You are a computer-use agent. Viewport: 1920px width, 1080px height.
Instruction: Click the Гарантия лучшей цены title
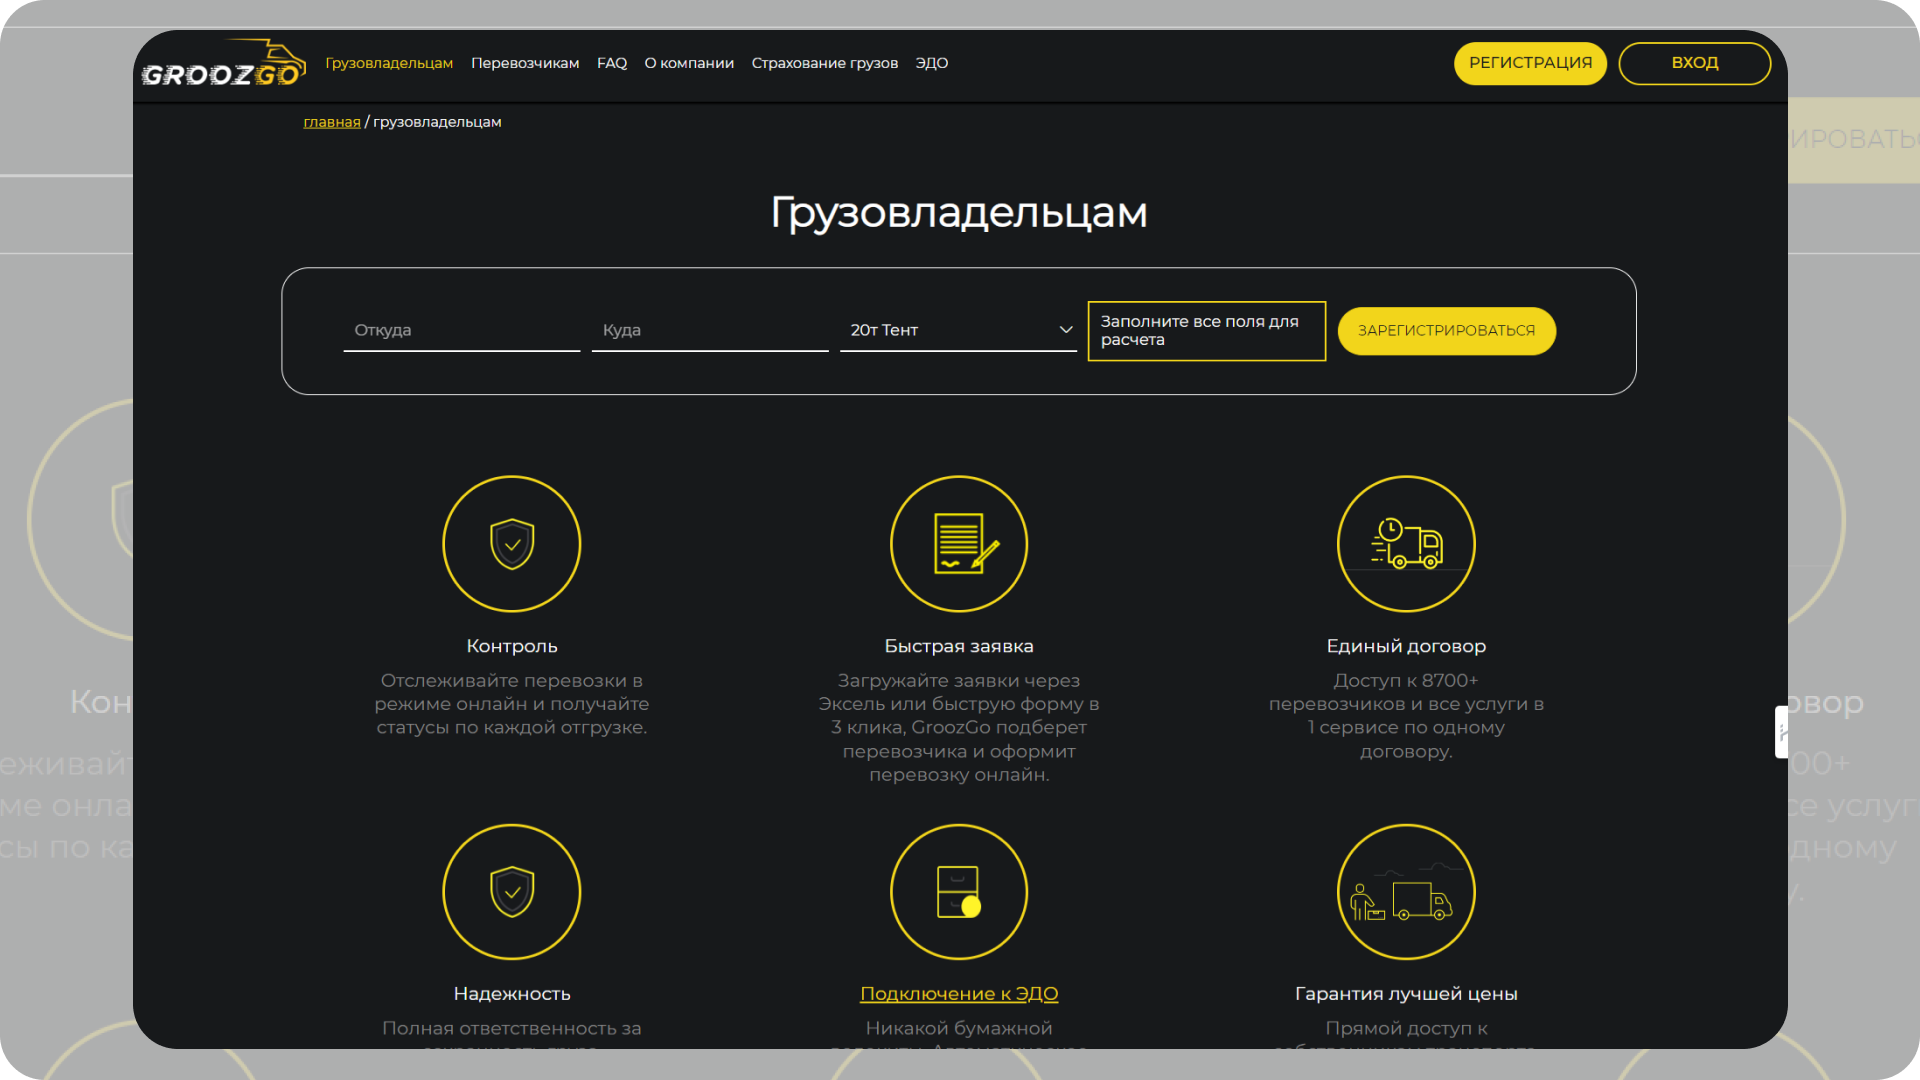(1406, 994)
